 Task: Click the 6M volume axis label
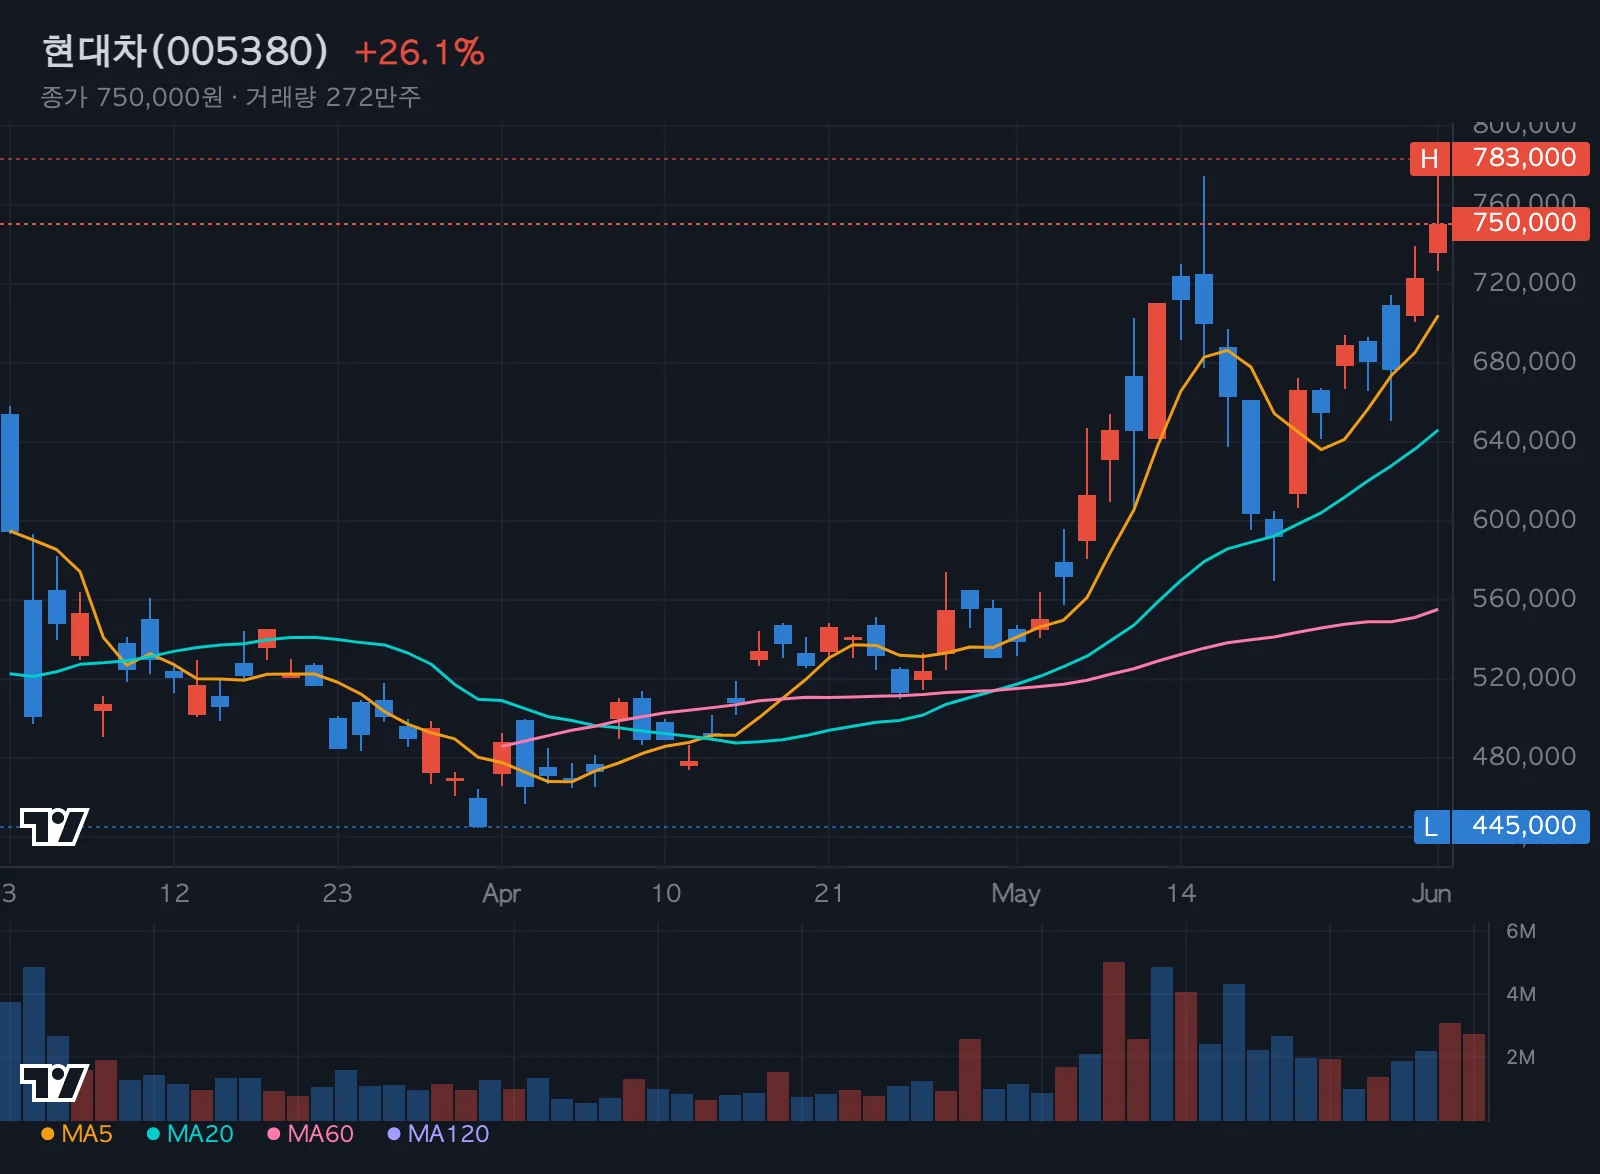tap(1521, 931)
